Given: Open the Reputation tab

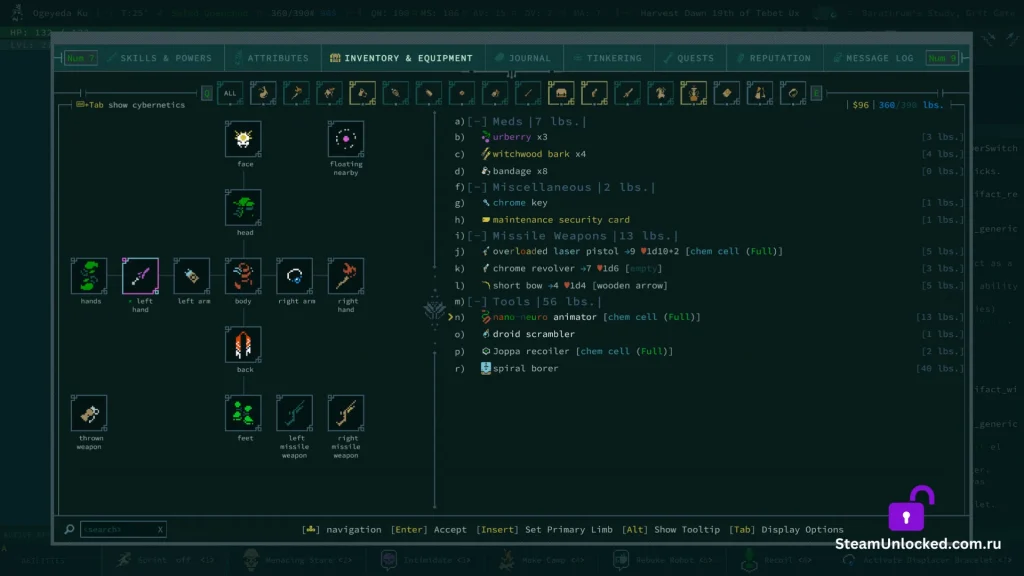Looking at the screenshot, I should [x=775, y=58].
